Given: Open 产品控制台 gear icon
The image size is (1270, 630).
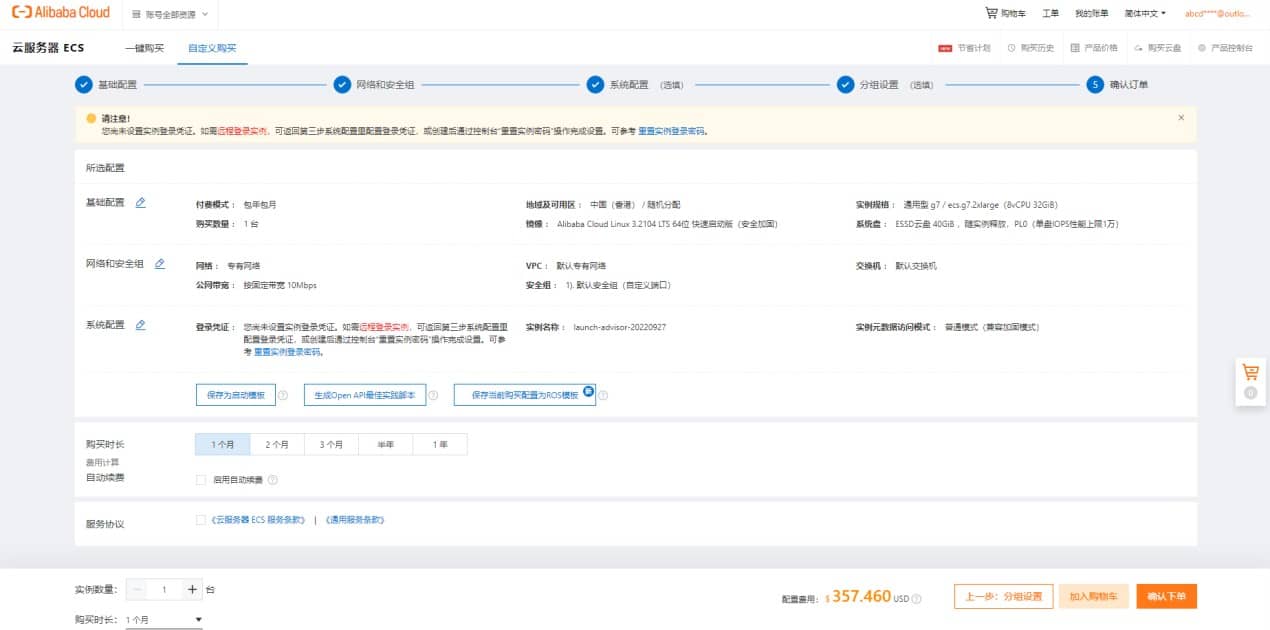Looking at the screenshot, I should pos(1202,48).
